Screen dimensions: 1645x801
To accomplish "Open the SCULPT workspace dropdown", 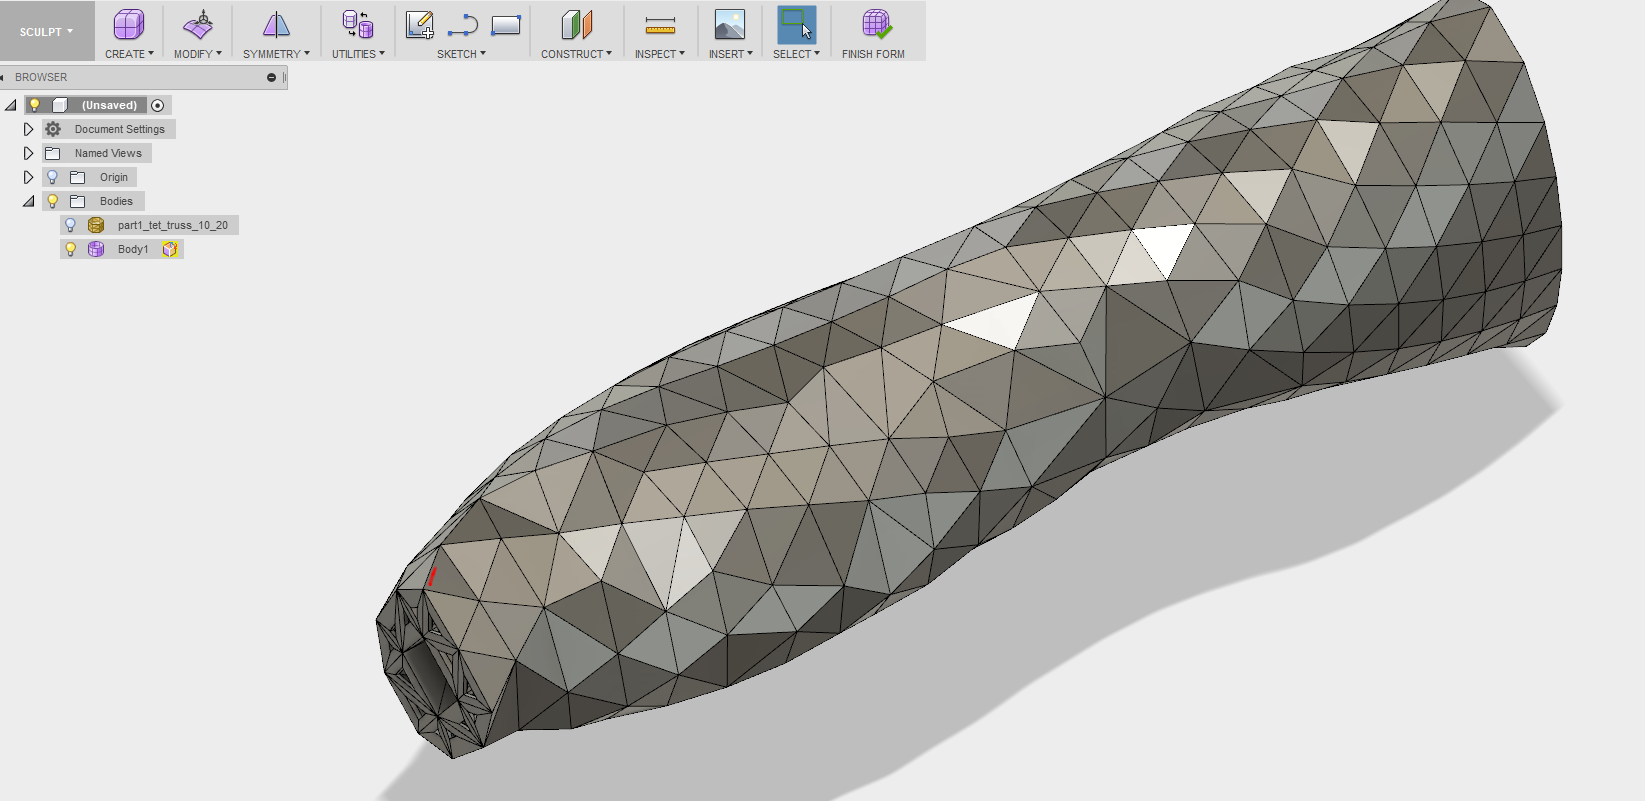I will (46, 32).
